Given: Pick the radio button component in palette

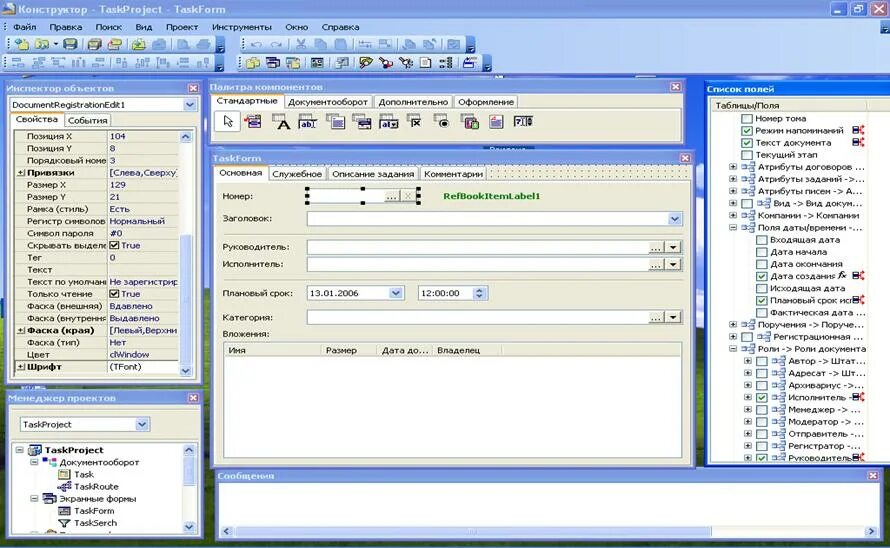Looking at the screenshot, I should 442,122.
